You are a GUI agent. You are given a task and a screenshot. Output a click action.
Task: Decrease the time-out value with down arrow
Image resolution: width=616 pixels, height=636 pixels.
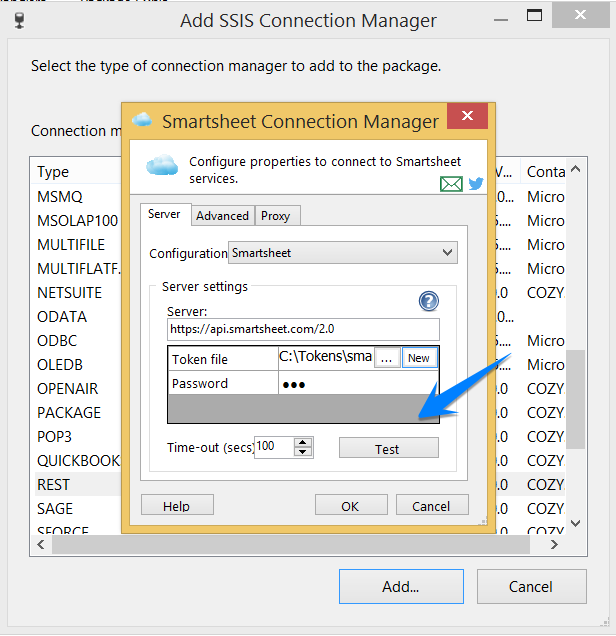(303, 452)
